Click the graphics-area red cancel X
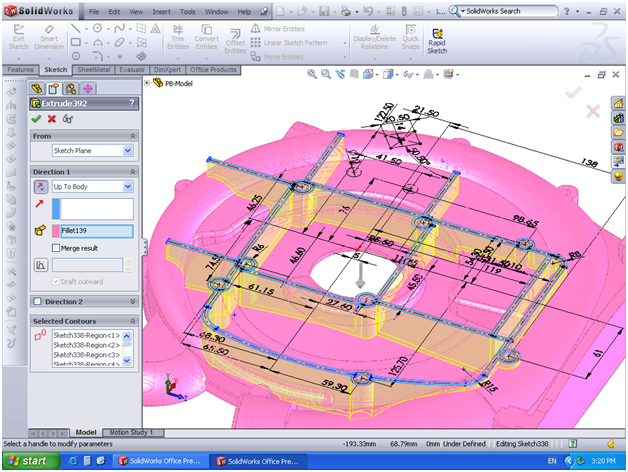628x472 pixels. [x=593, y=111]
